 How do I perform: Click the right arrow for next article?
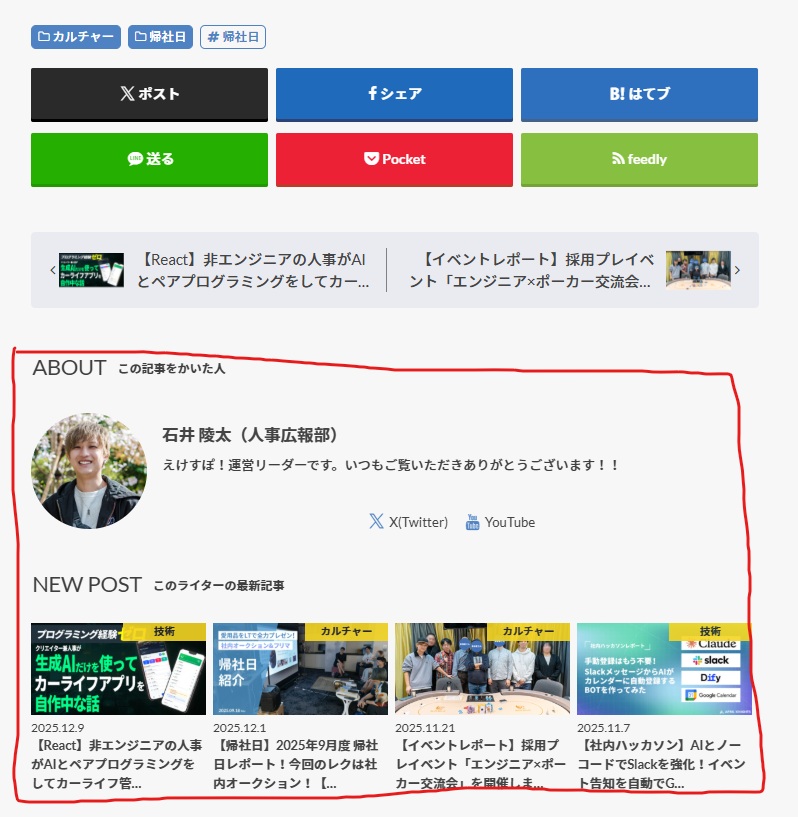(737, 270)
